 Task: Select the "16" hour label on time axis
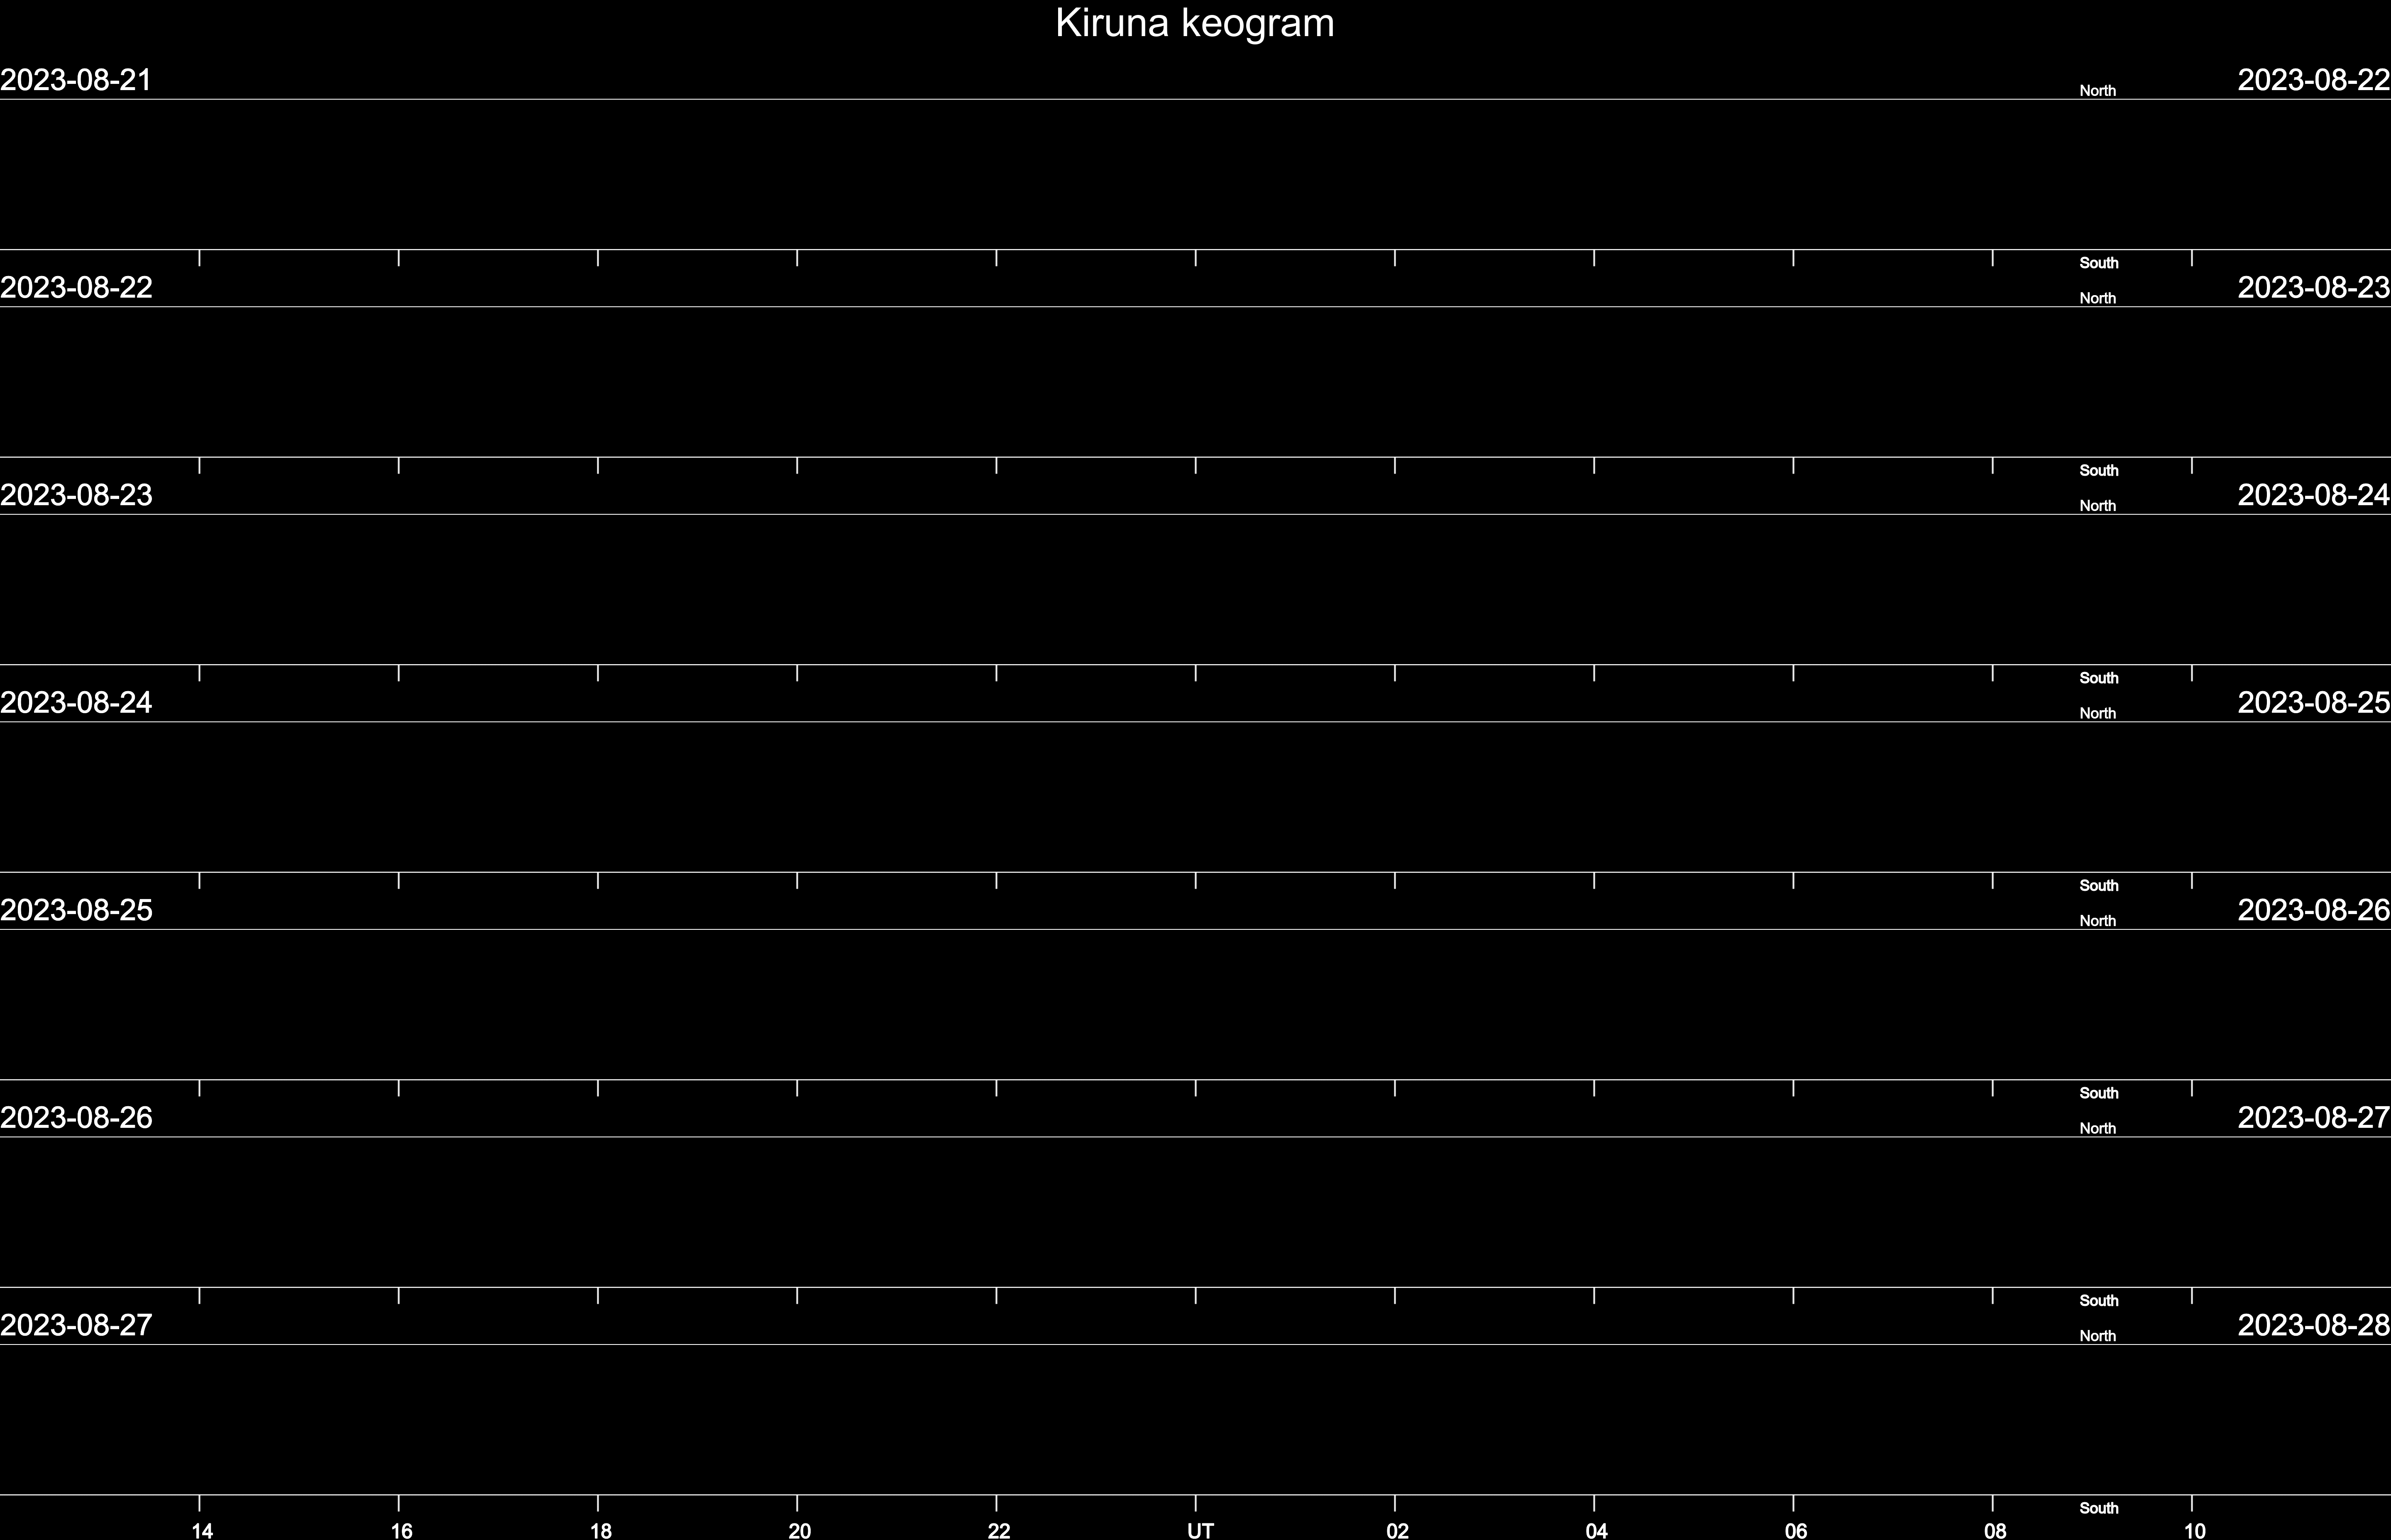(x=401, y=1530)
